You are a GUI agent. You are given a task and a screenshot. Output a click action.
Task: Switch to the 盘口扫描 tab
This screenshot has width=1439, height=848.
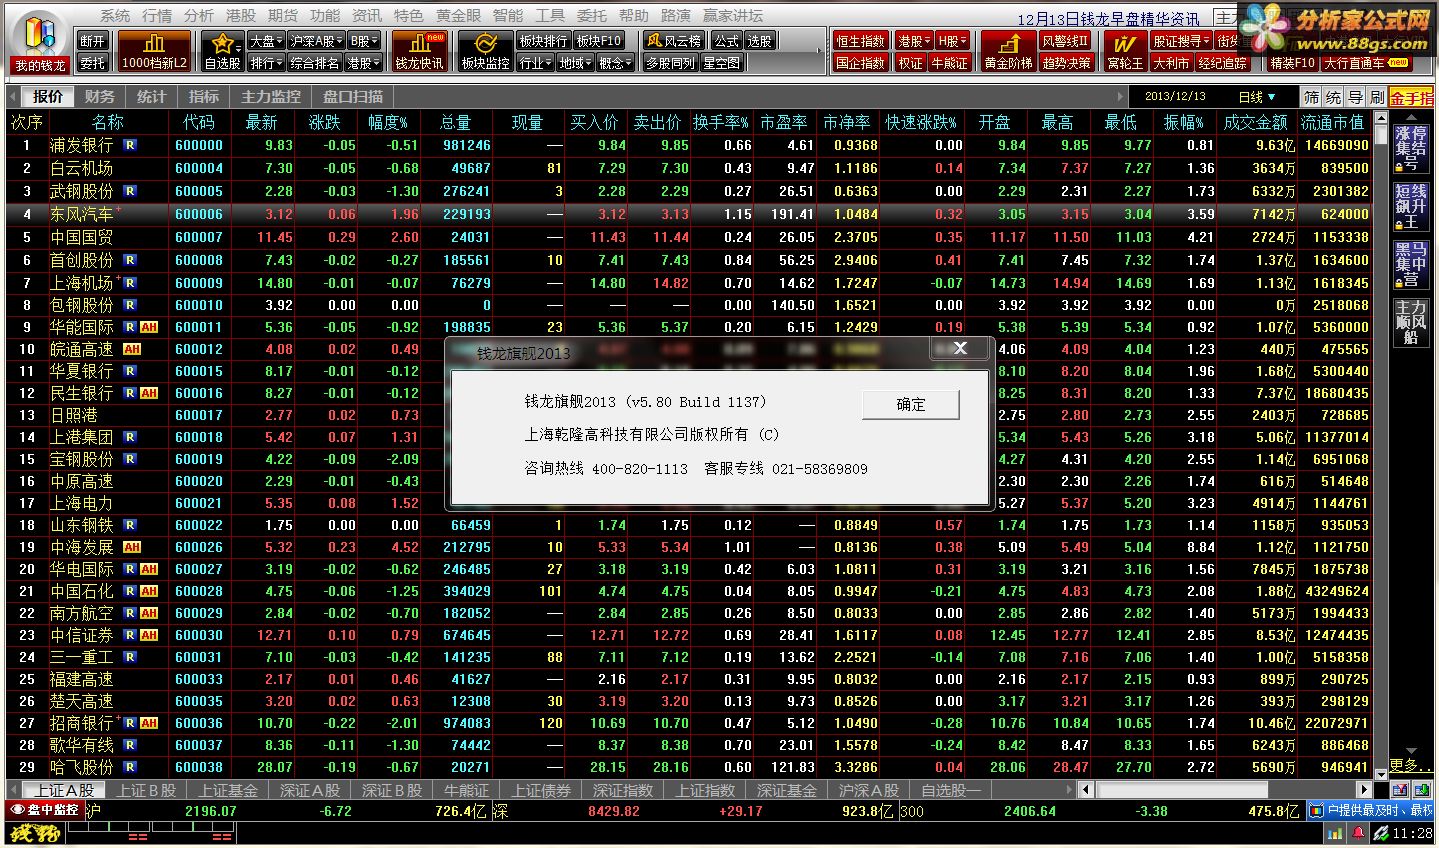pos(352,97)
